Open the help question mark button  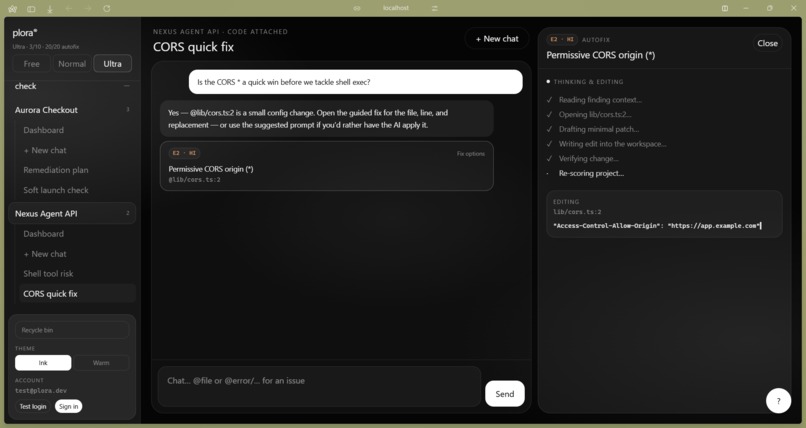coord(778,401)
